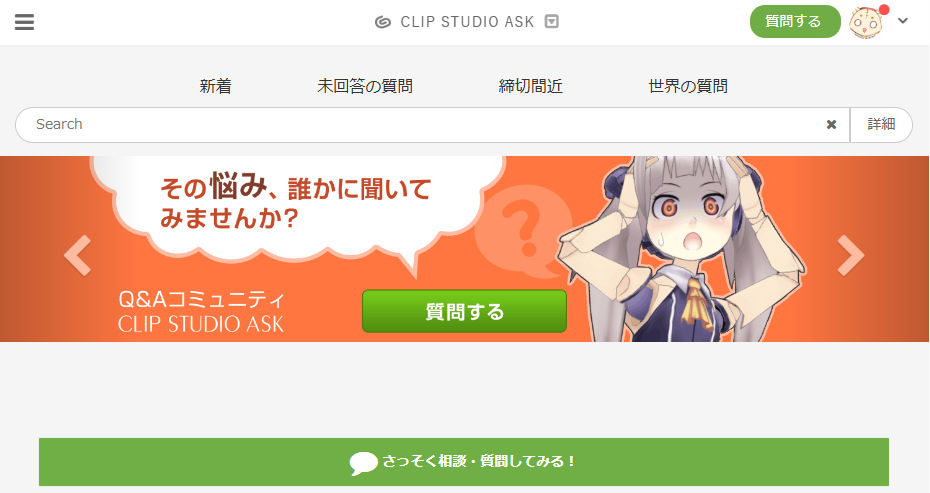The image size is (930, 493).
Task: Open the user avatar profile icon
Action: coord(866,23)
